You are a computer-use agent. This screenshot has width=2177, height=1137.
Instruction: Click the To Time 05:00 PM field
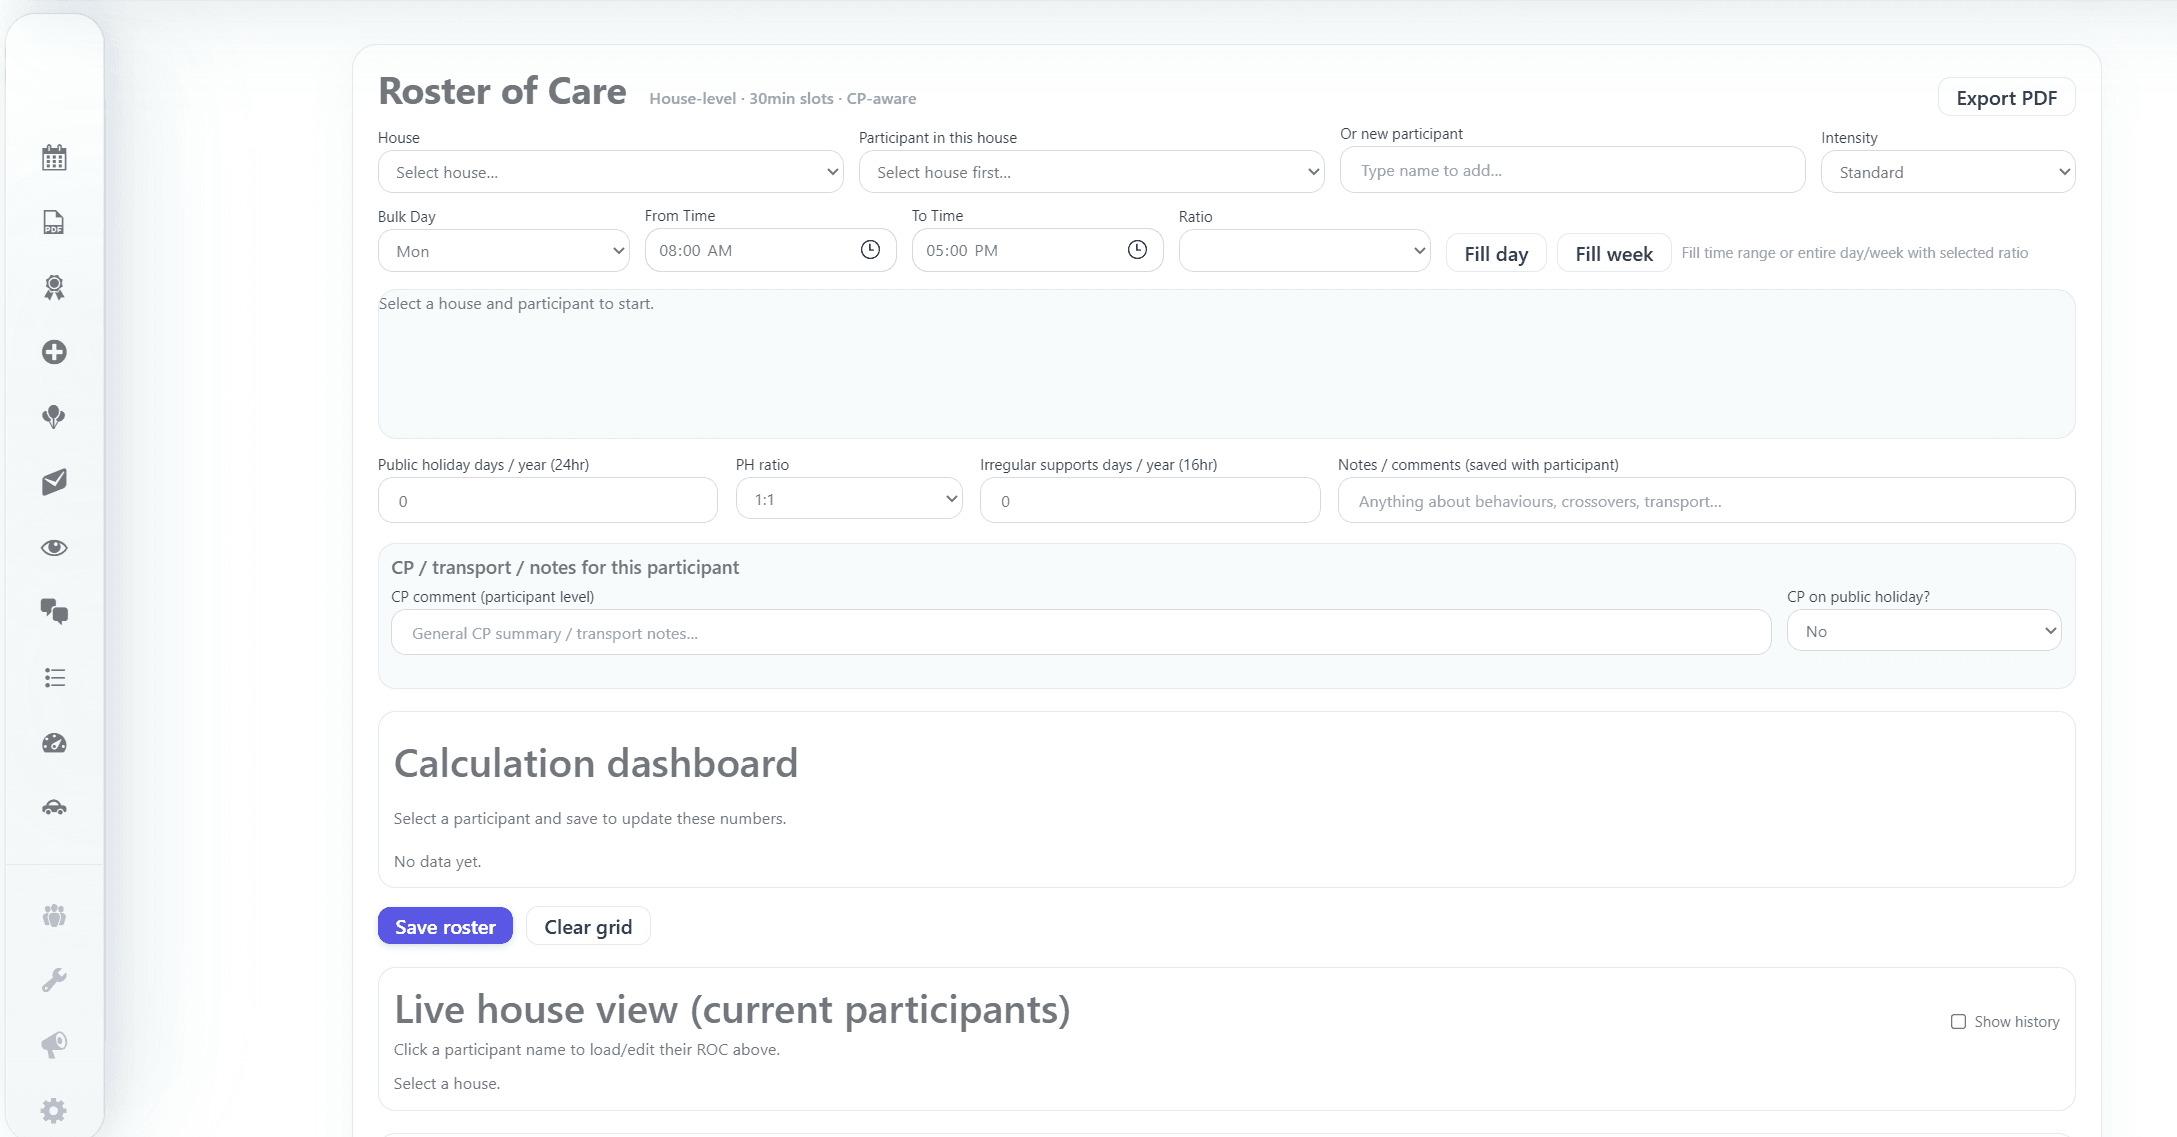pyautogui.click(x=1037, y=250)
